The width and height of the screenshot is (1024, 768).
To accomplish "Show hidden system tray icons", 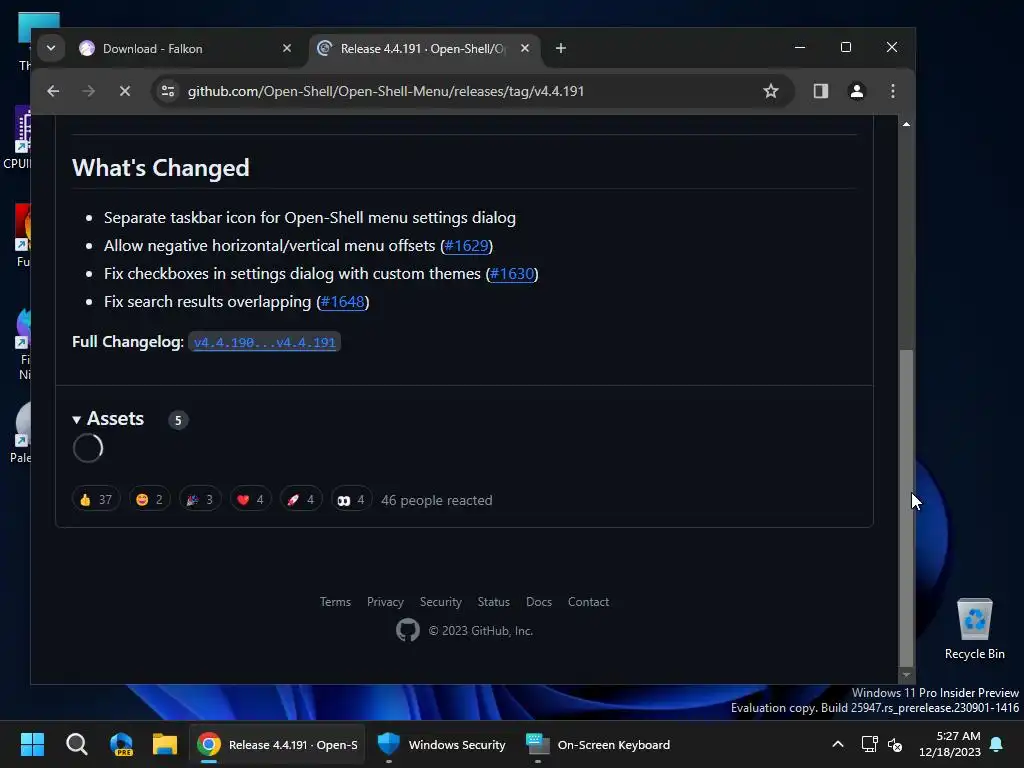I will click(838, 744).
